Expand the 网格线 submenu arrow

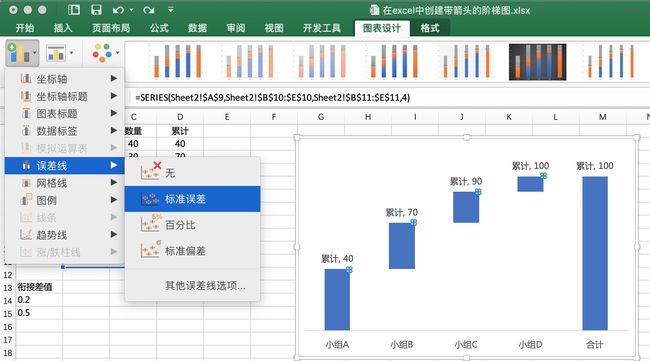(114, 183)
